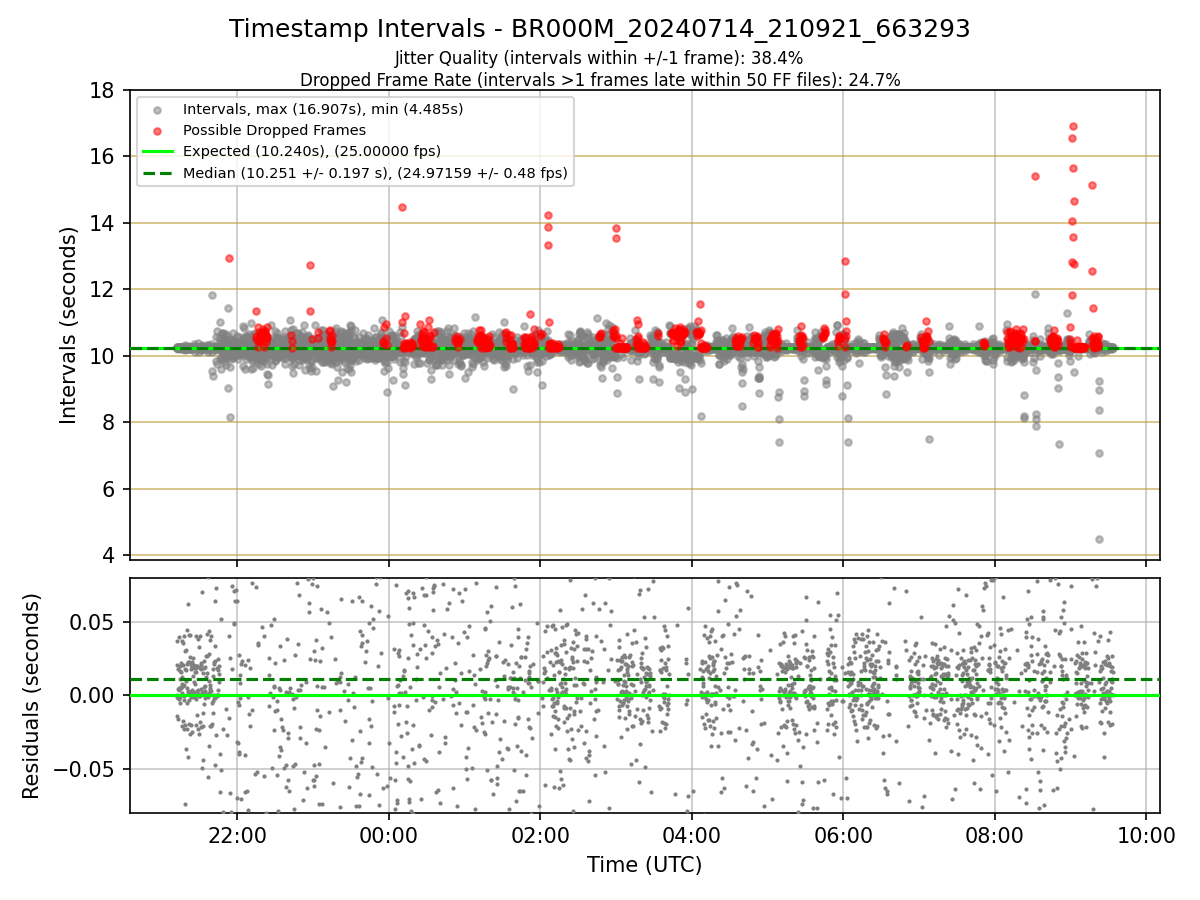Screen dimensions: 1200x900
Task: Click the red dropped-frame point near 13s before 22:00
Action: 229,258
